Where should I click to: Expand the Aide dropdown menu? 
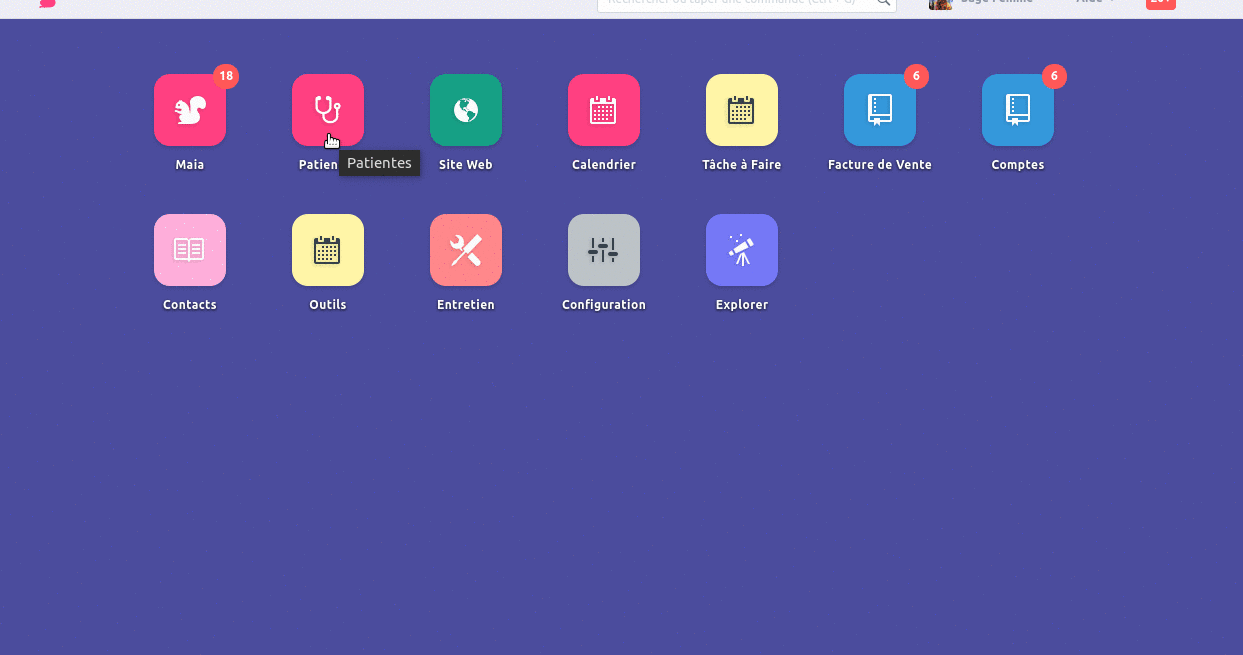[1095, 3]
